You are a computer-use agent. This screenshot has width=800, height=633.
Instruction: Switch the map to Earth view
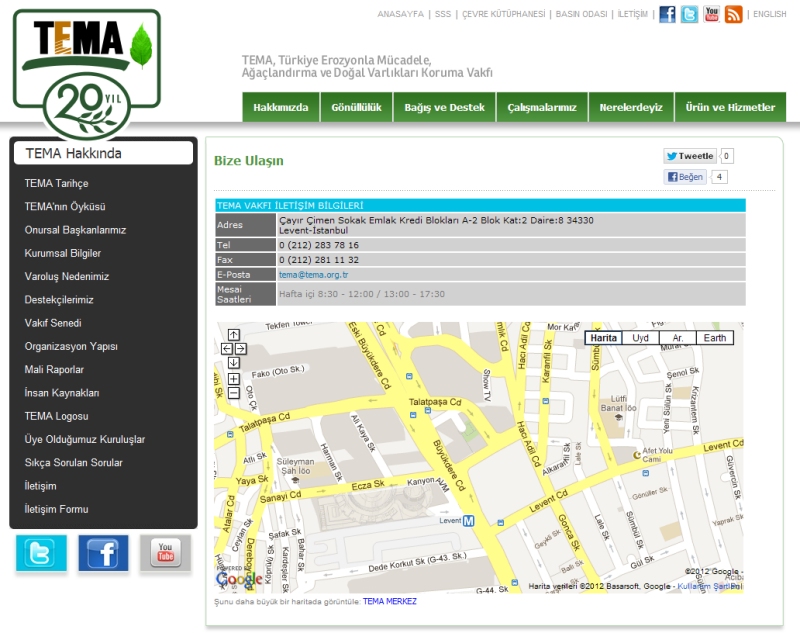pyautogui.click(x=715, y=338)
